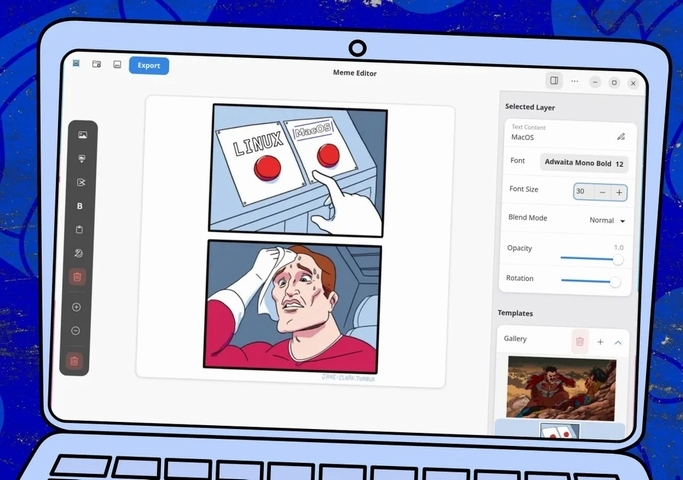
Task: Select the add image tool in the dark toolbar
Action: [x=82, y=135]
